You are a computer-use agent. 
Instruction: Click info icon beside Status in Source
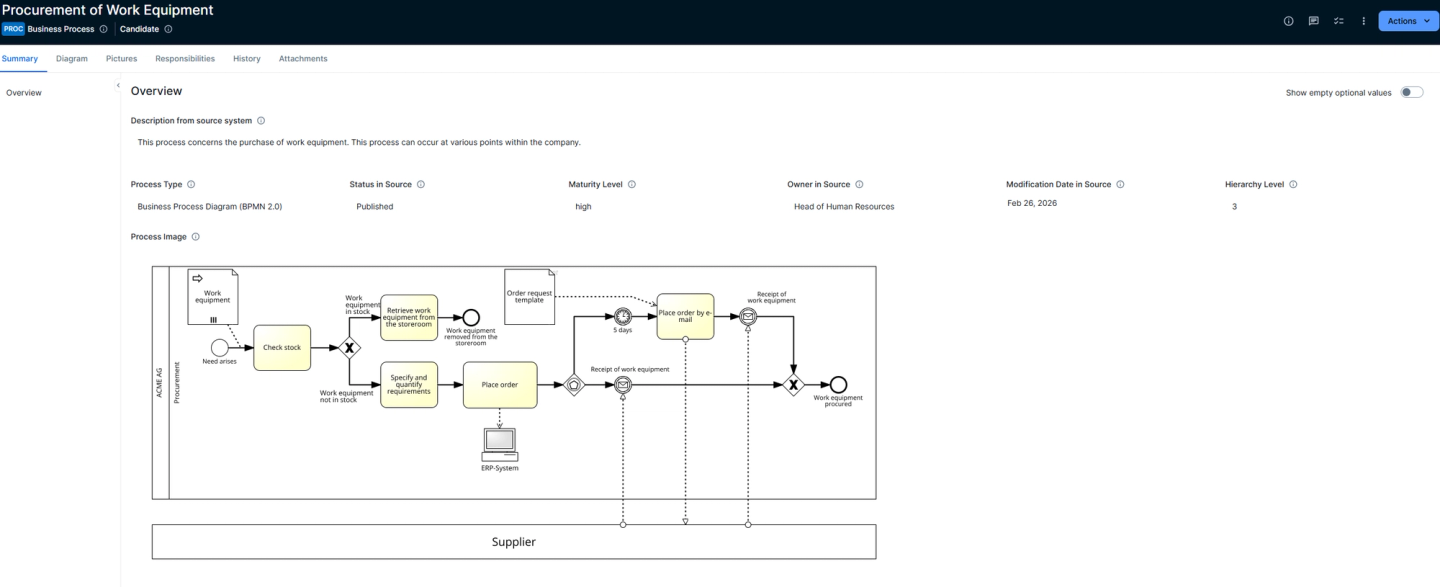[x=420, y=184]
